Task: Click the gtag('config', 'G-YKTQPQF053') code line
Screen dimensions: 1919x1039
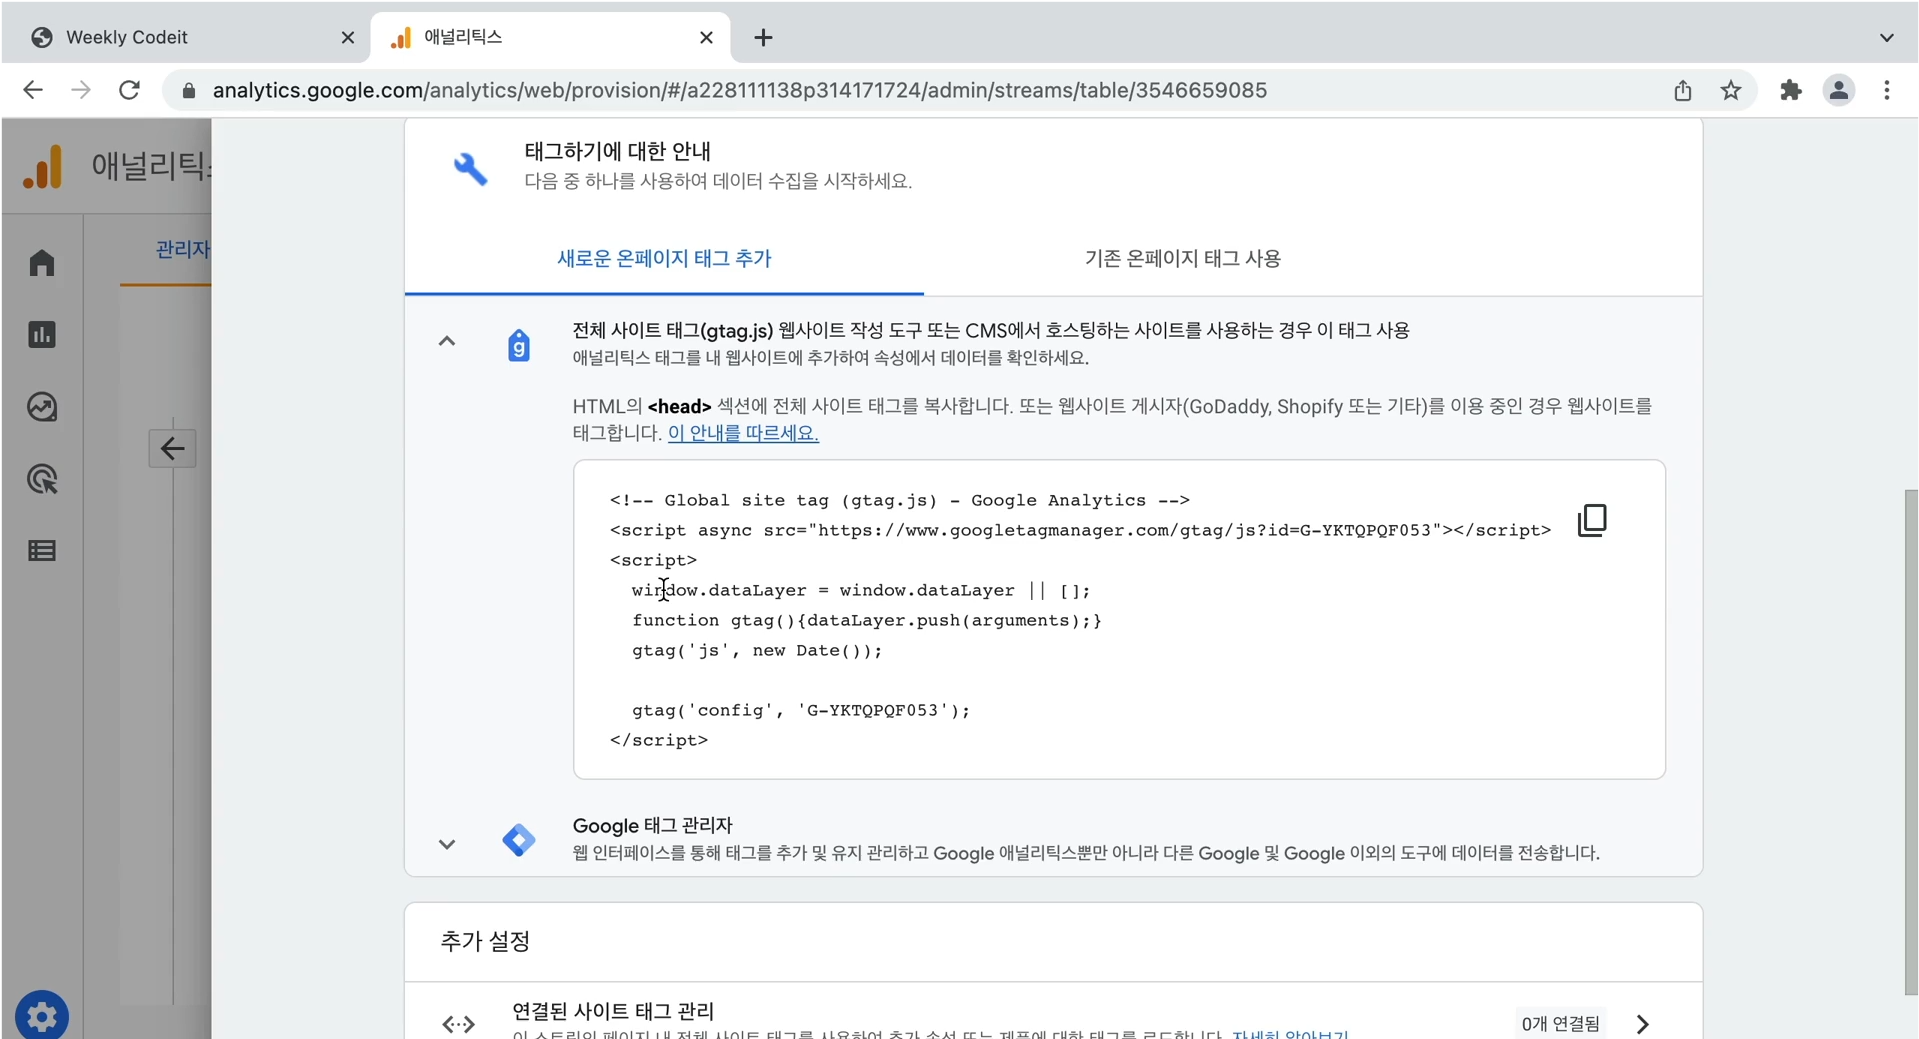Action: click(800, 710)
